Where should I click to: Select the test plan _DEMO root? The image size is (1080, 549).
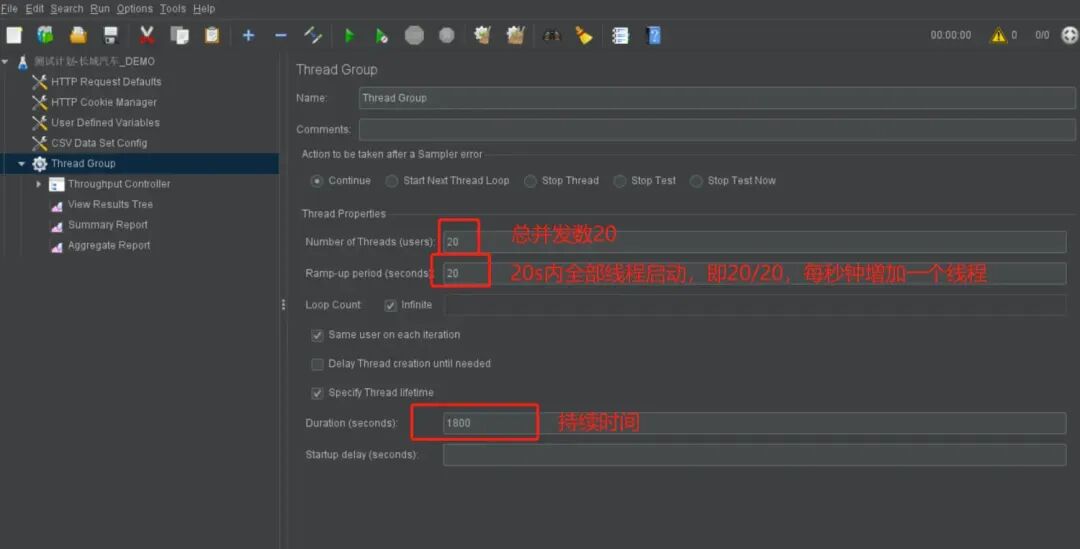click(x=94, y=61)
